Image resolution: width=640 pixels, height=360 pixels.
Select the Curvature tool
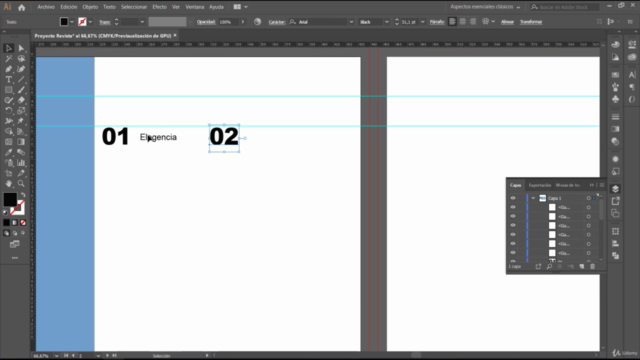[x=21, y=69]
